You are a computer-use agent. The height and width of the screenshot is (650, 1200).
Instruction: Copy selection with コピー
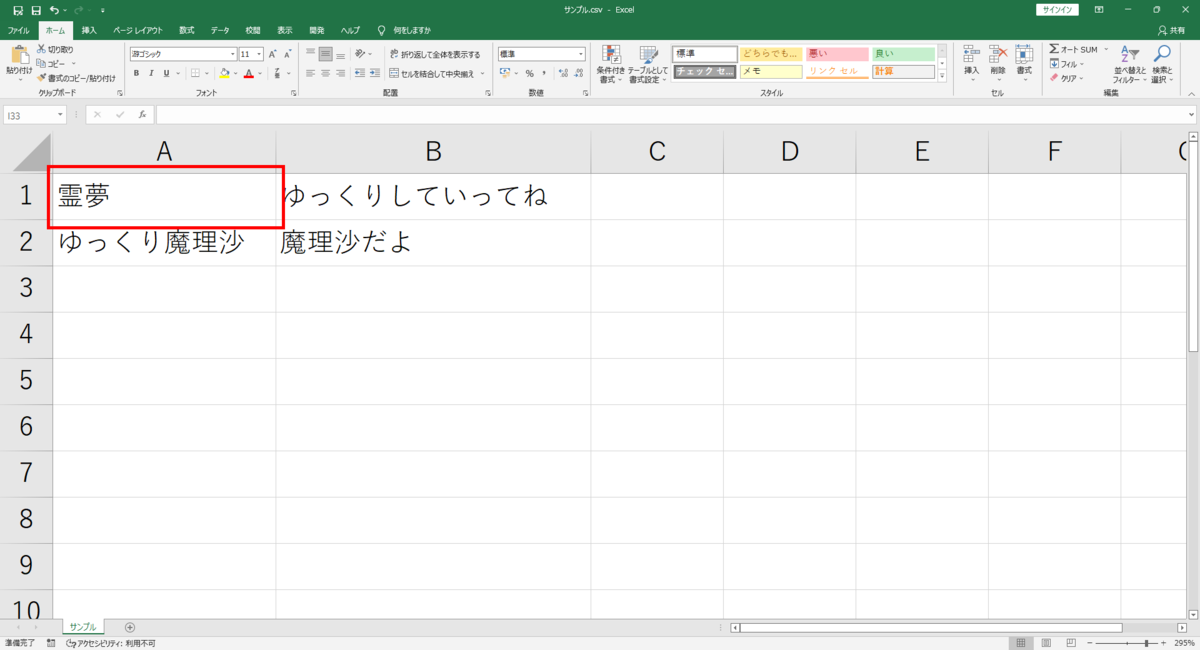tap(52, 63)
